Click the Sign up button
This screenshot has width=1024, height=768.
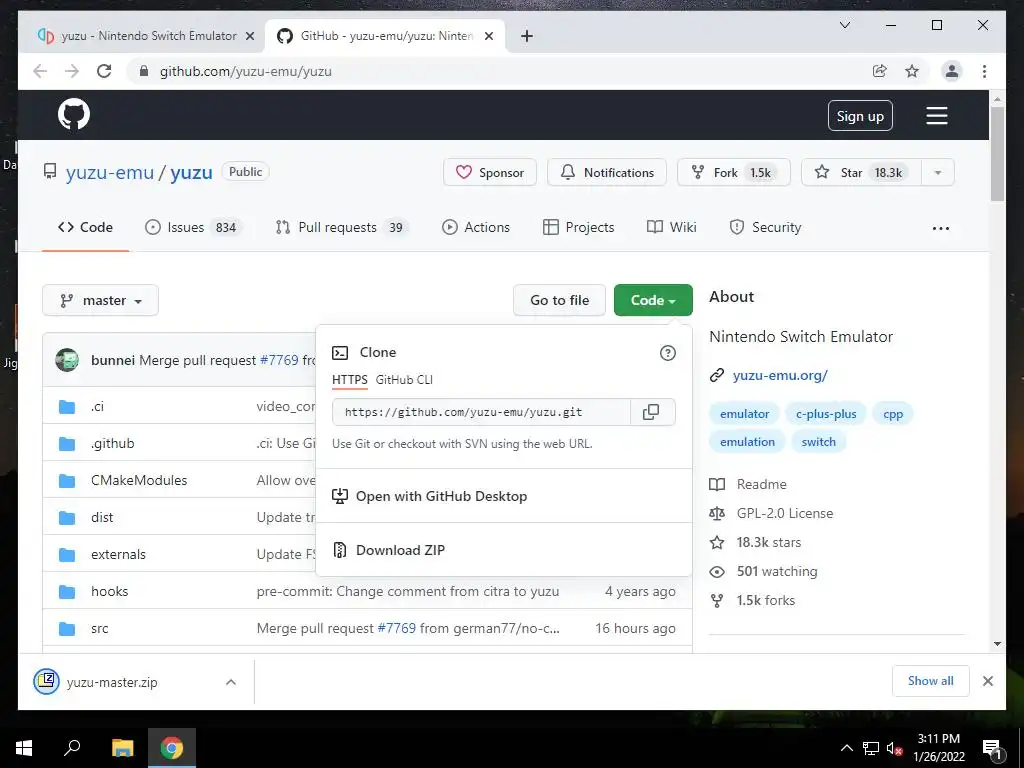860,116
